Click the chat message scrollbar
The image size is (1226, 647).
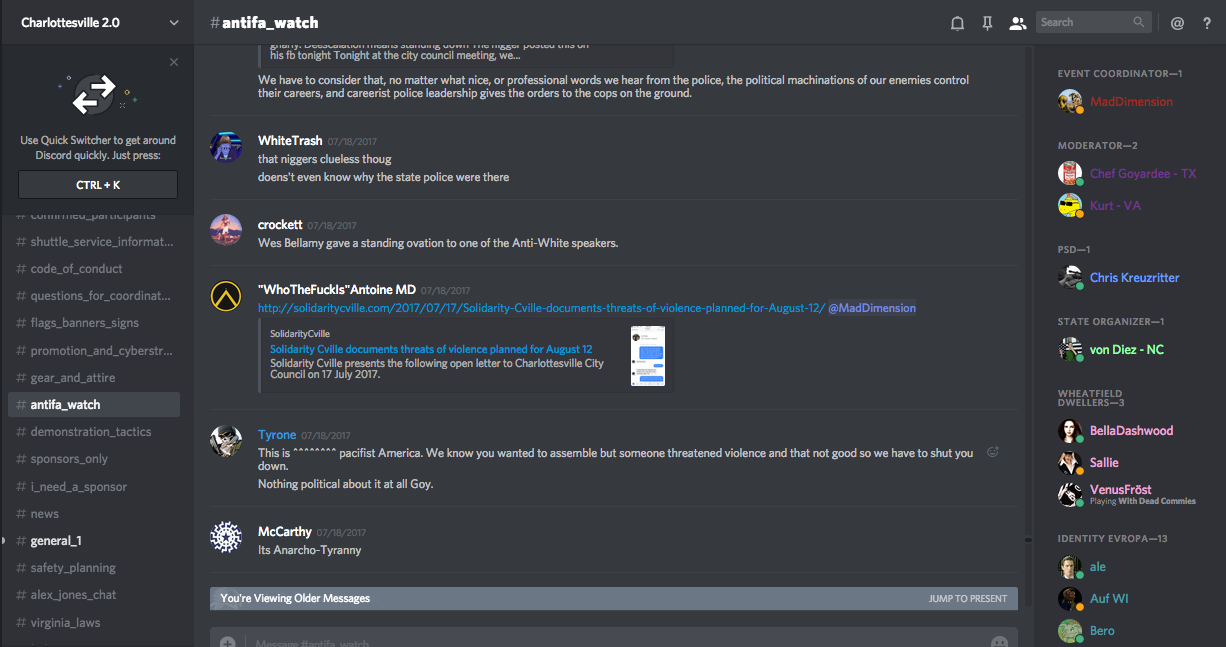1027,540
